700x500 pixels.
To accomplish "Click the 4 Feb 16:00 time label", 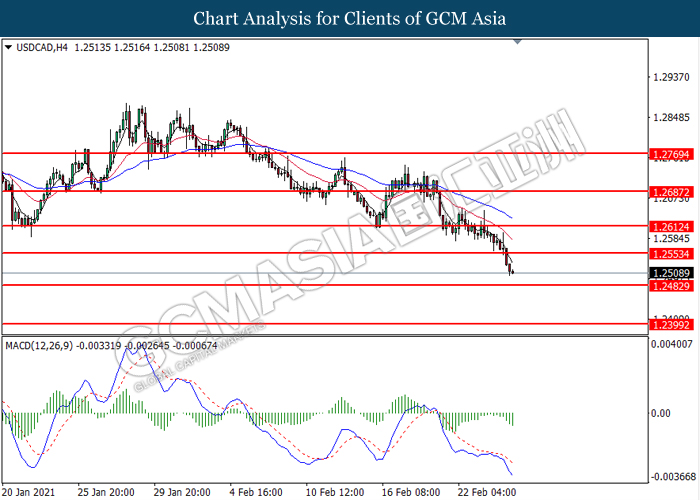I will click(256, 492).
